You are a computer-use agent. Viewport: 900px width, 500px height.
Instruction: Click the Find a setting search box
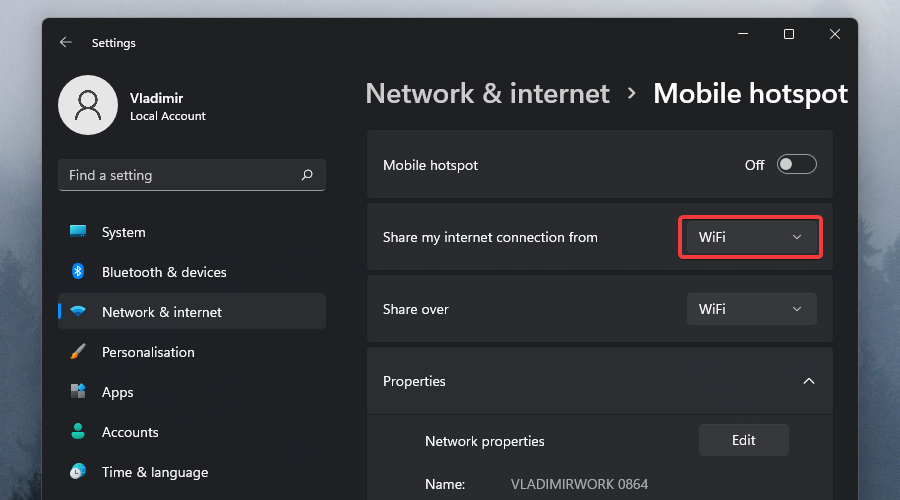[180, 175]
